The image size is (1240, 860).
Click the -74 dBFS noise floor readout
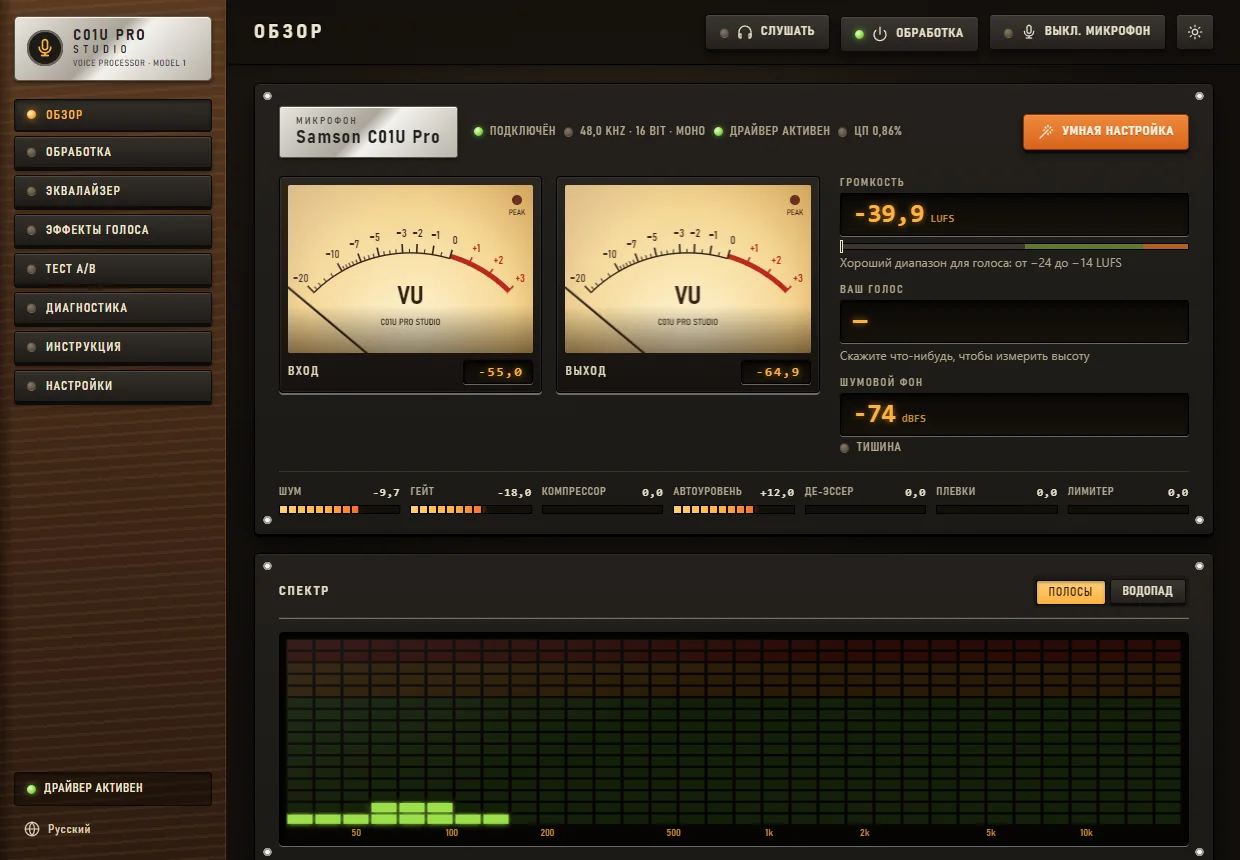coord(1014,415)
